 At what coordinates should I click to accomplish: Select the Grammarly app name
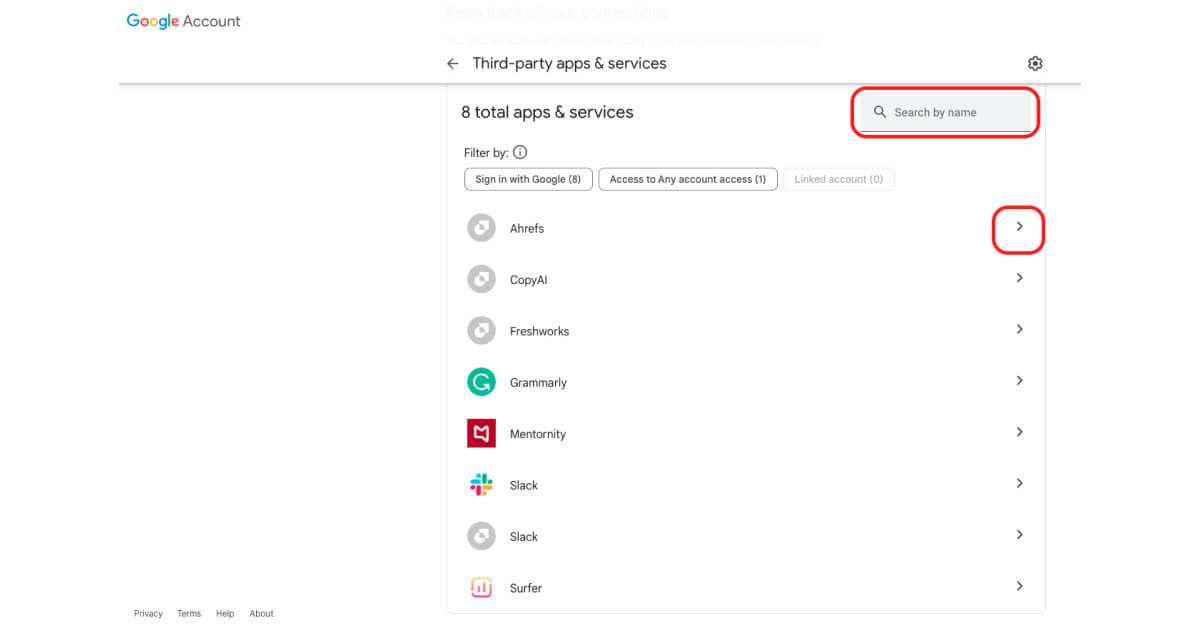point(538,383)
